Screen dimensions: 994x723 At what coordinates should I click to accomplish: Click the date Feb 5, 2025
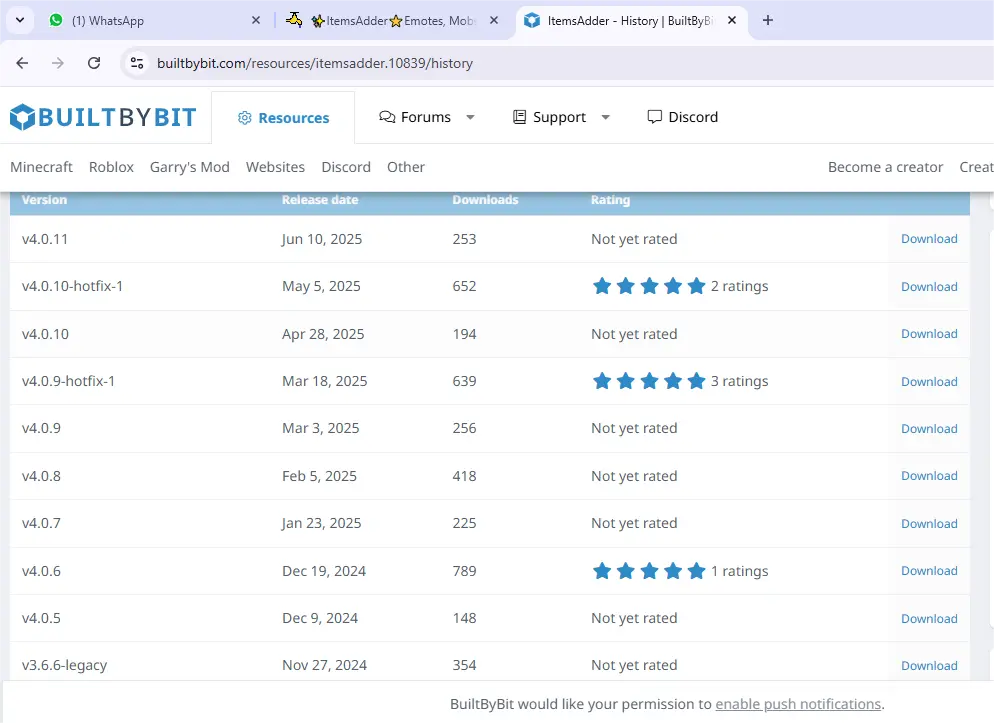[x=320, y=476]
